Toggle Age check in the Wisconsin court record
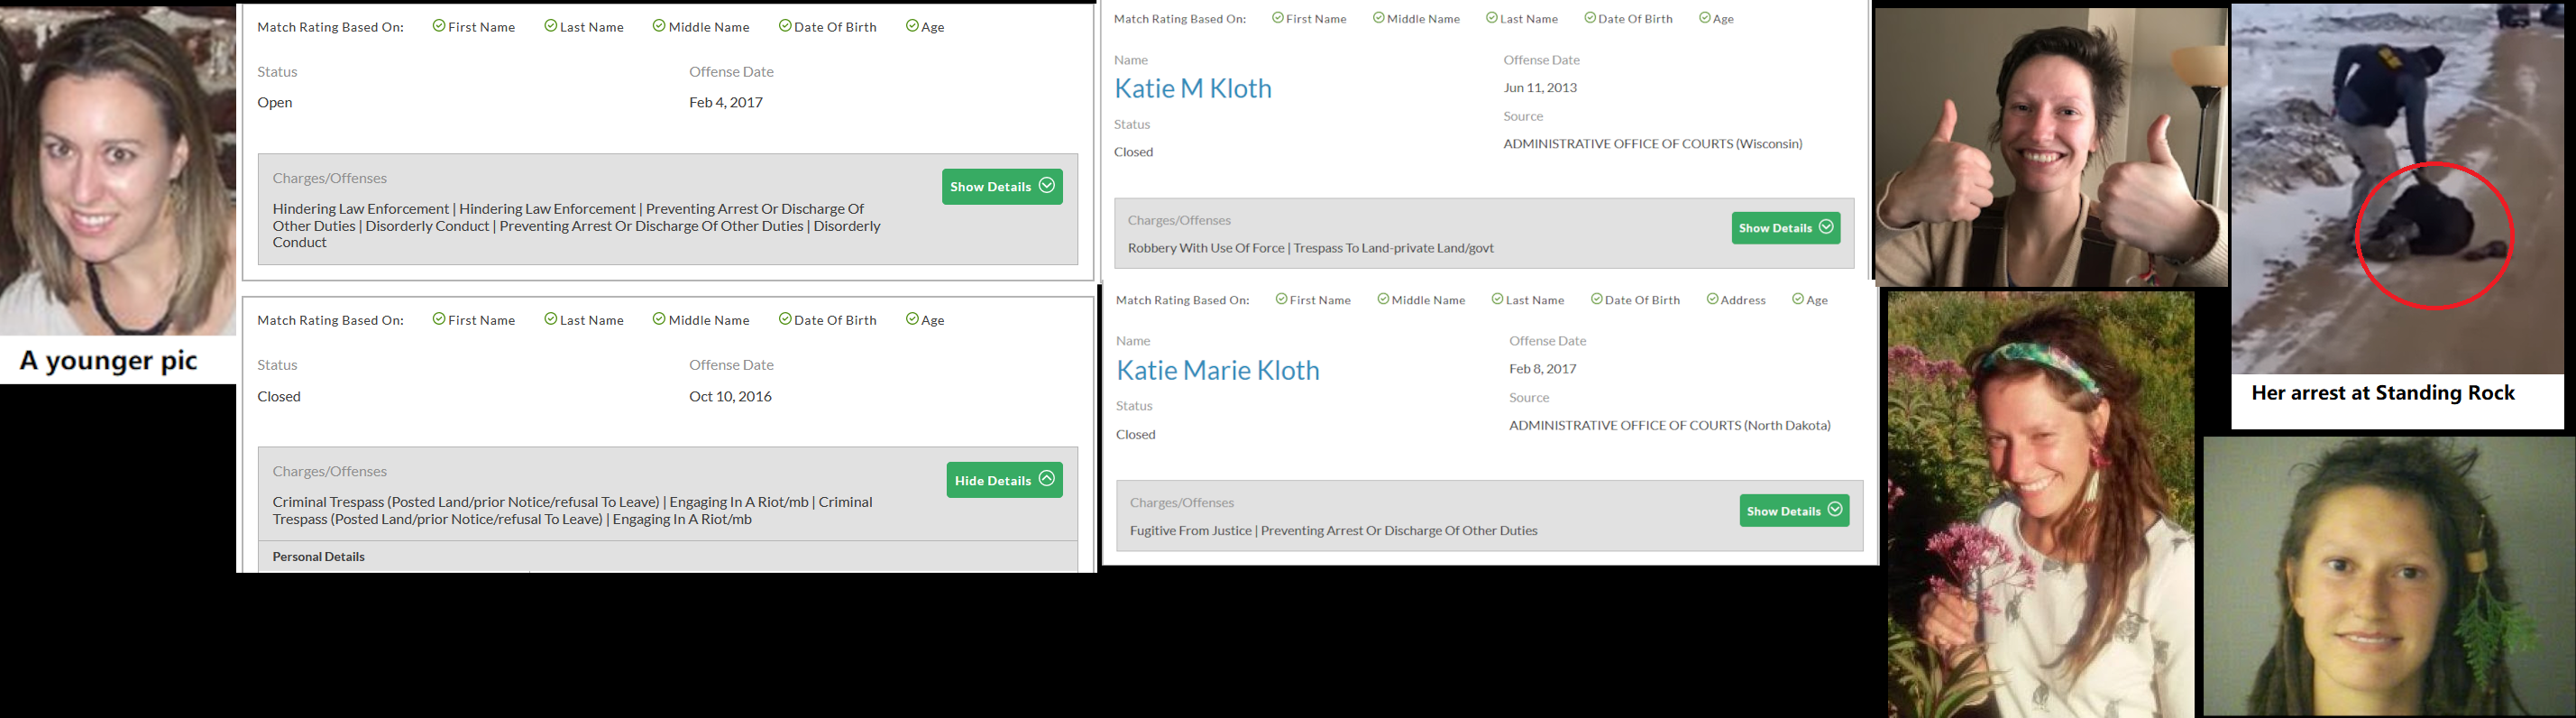Image resolution: width=2576 pixels, height=718 pixels. 1705,18
